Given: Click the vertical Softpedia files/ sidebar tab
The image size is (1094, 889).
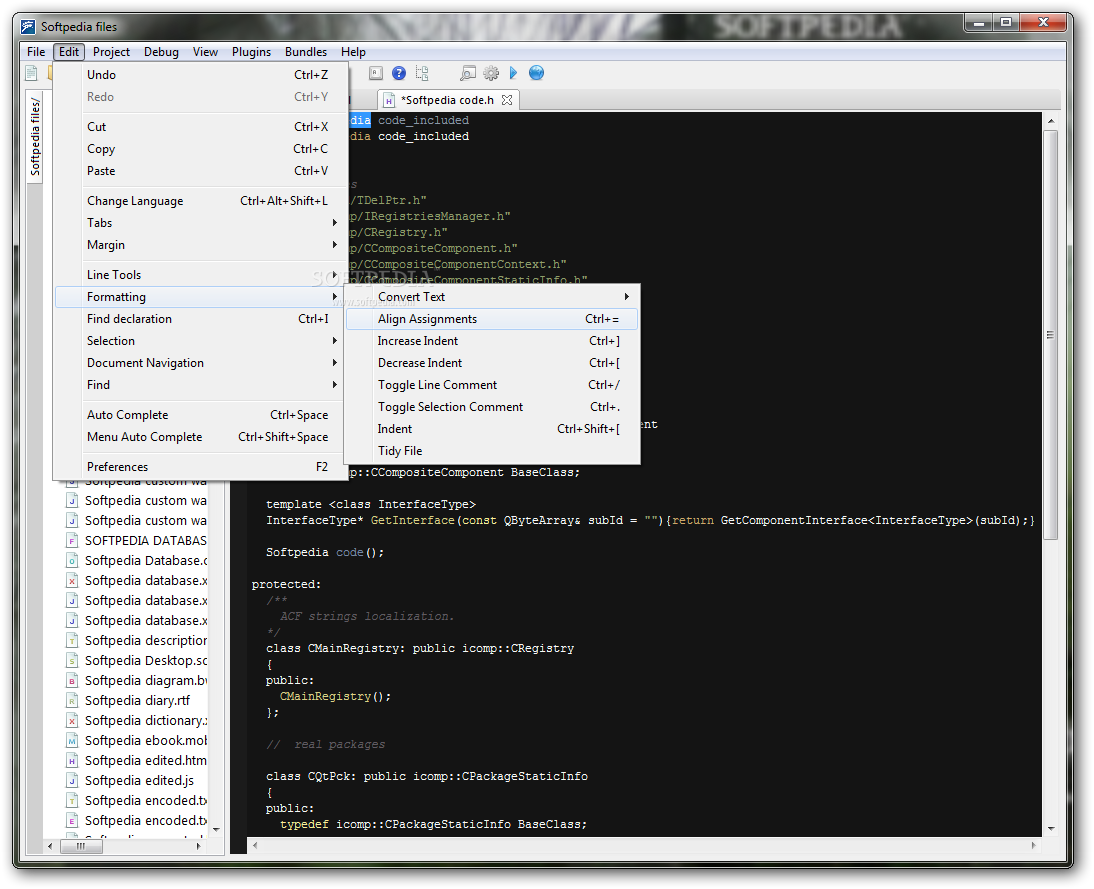Looking at the screenshot, I should coord(35,137).
